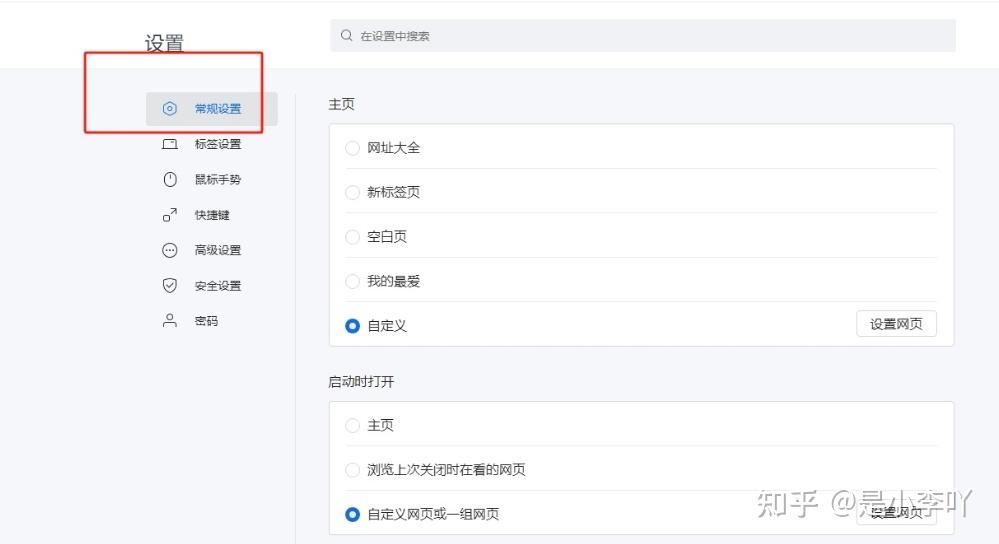The height and width of the screenshot is (544, 999).
Task: Click the 浏览上次关闭时在看的网页 label text
Action: 446,469
